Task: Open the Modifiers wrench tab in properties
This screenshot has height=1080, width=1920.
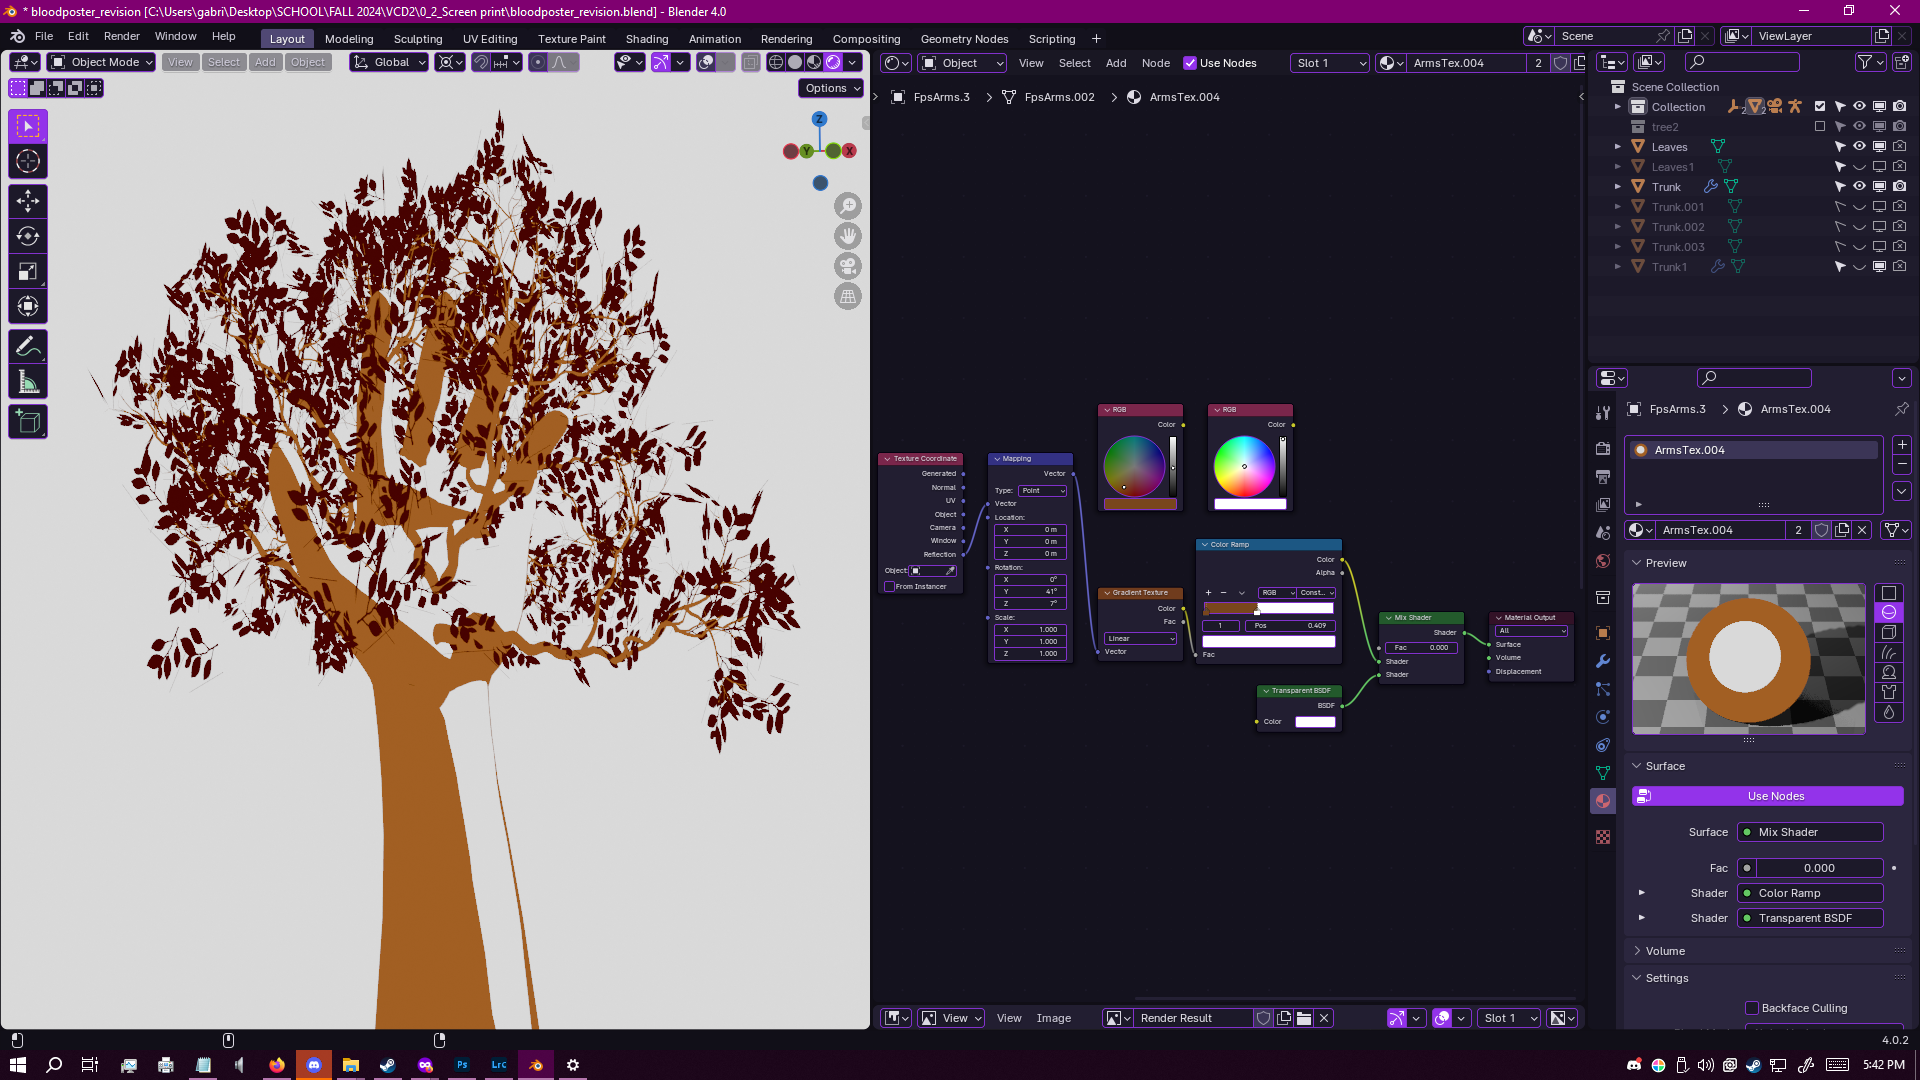Action: (x=1603, y=661)
